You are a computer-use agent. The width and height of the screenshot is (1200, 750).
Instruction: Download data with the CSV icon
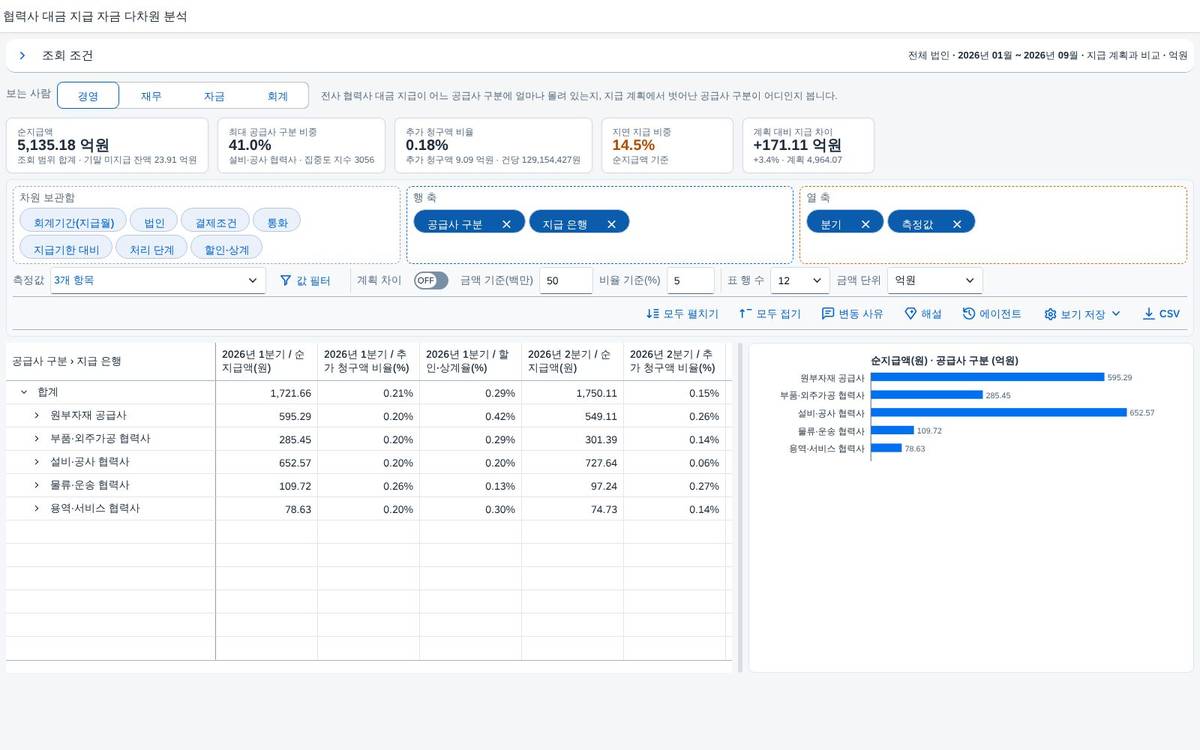pos(1148,314)
